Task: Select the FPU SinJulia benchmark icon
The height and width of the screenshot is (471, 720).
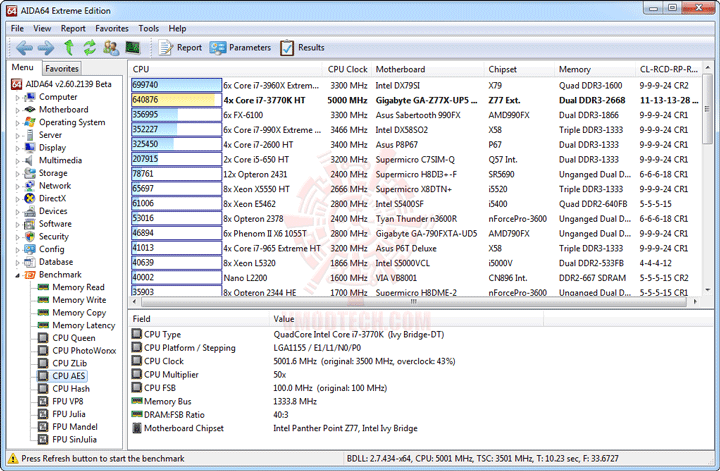Action: [x=43, y=439]
